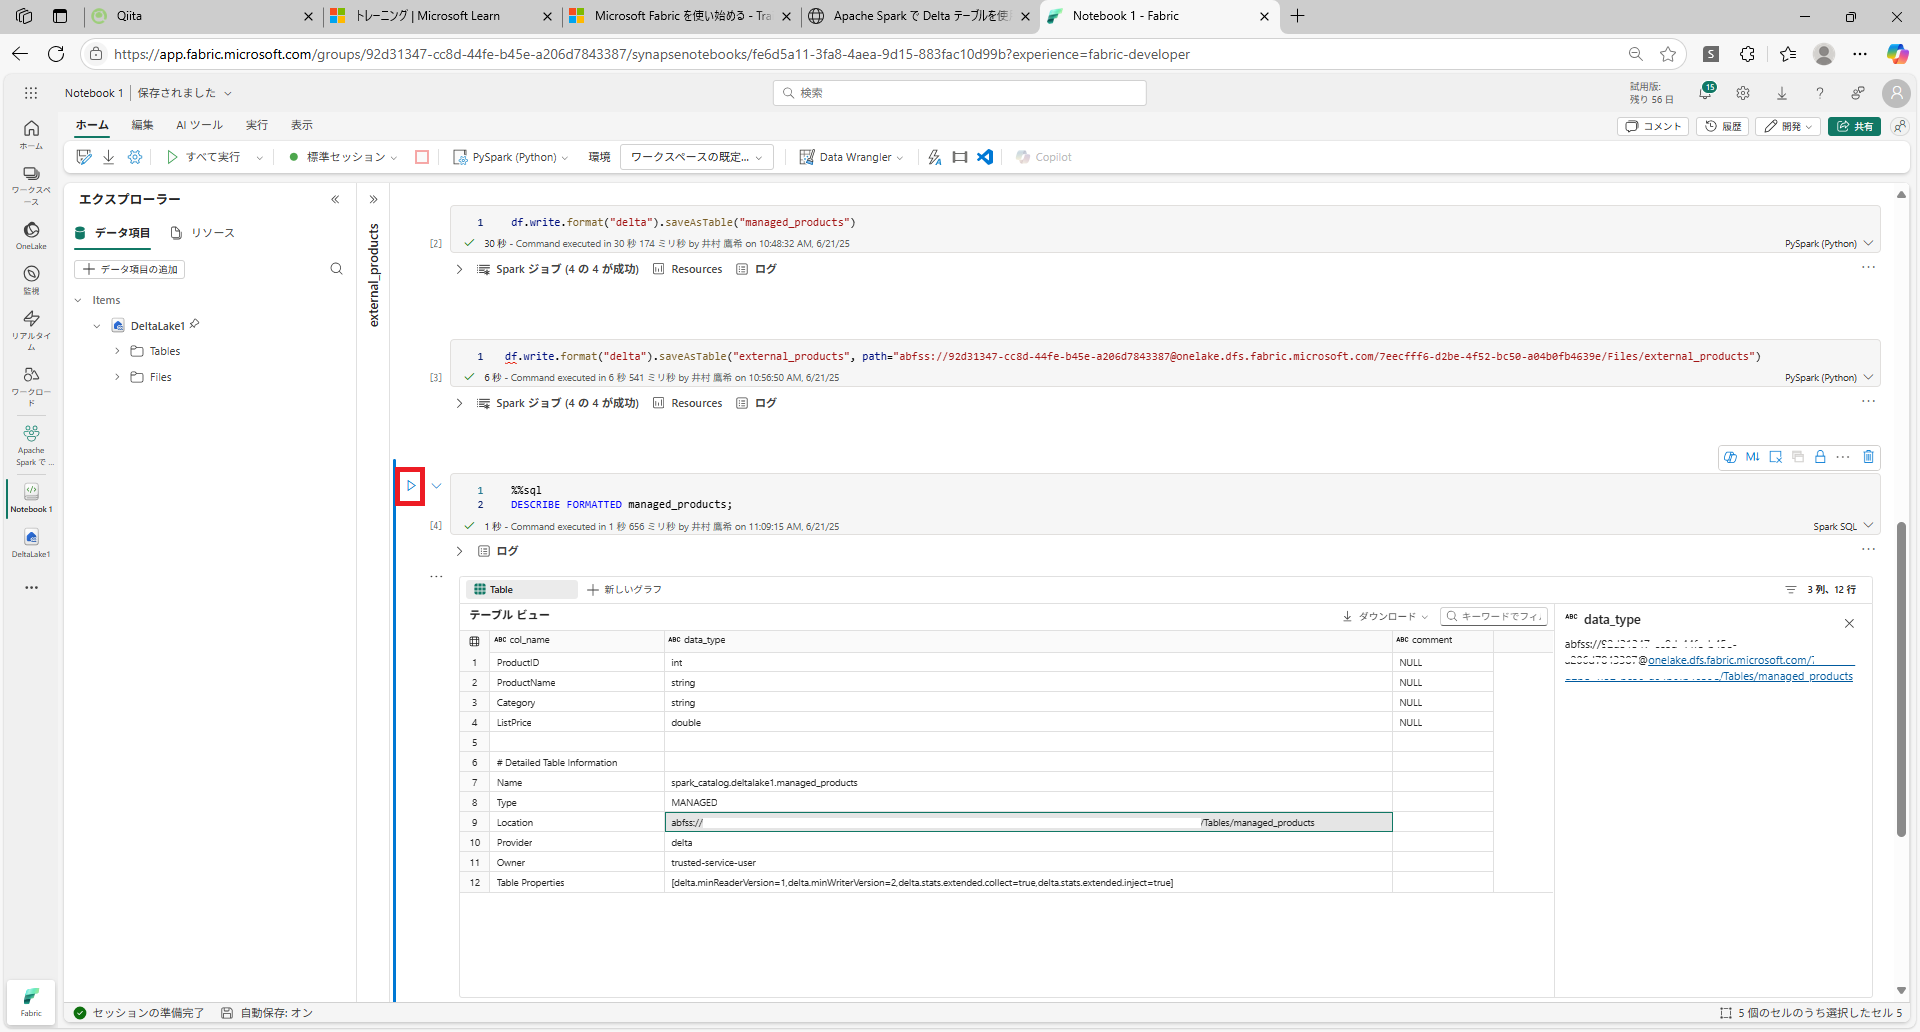Viewport: 1920px width, 1032px height.
Task: Convert the cell to Markdown
Action: (1752, 457)
